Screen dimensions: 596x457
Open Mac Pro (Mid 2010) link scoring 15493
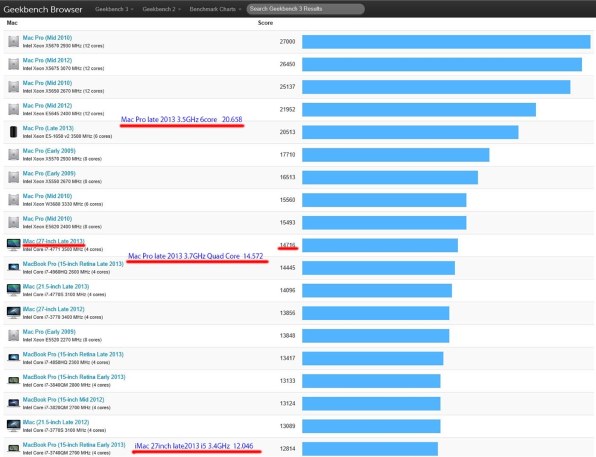click(x=47, y=219)
